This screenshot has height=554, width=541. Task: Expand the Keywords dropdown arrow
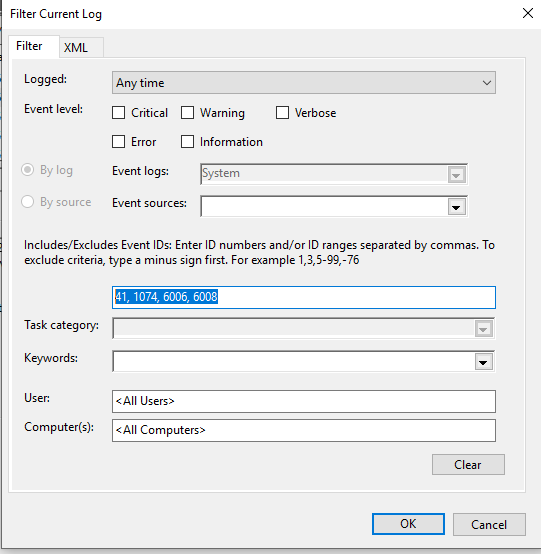[483, 362]
